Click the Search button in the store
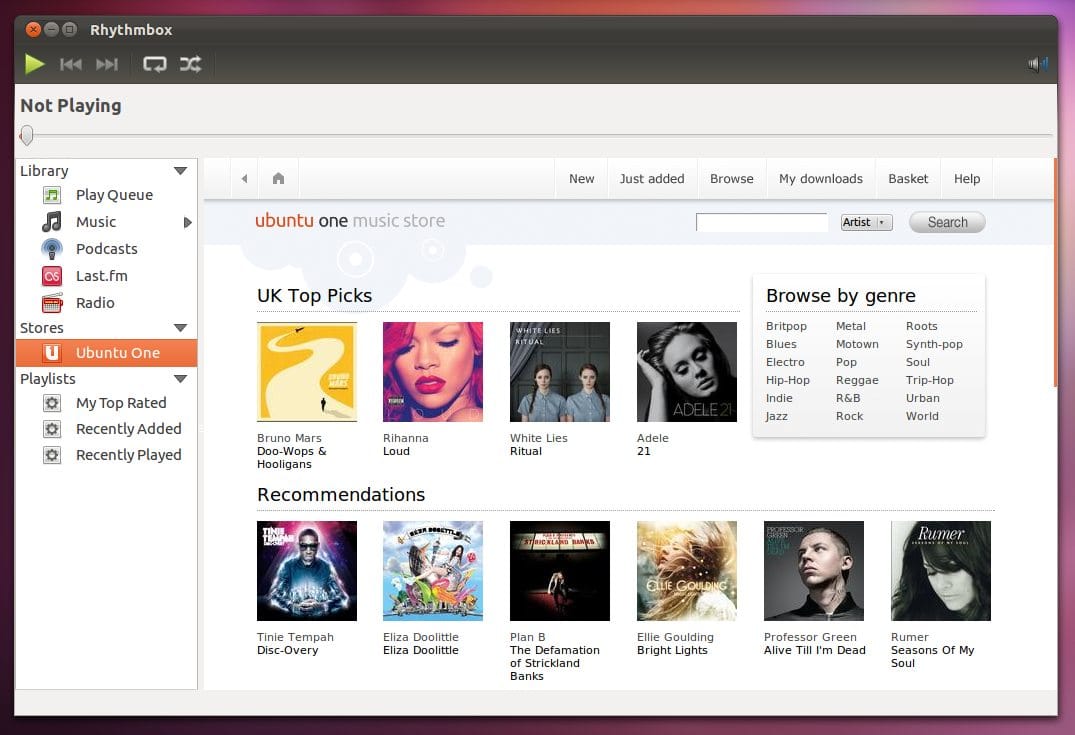1075x735 pixels. 946,221
